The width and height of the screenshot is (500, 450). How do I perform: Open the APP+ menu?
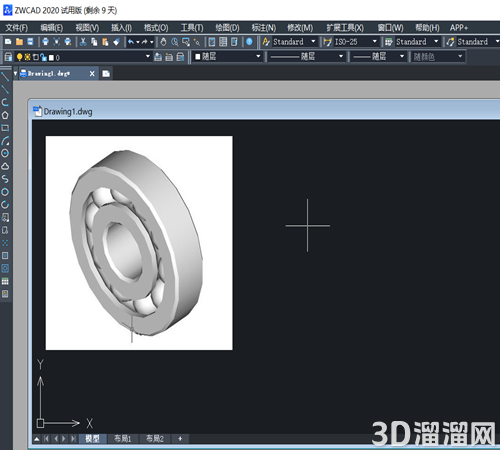(459, 28)
